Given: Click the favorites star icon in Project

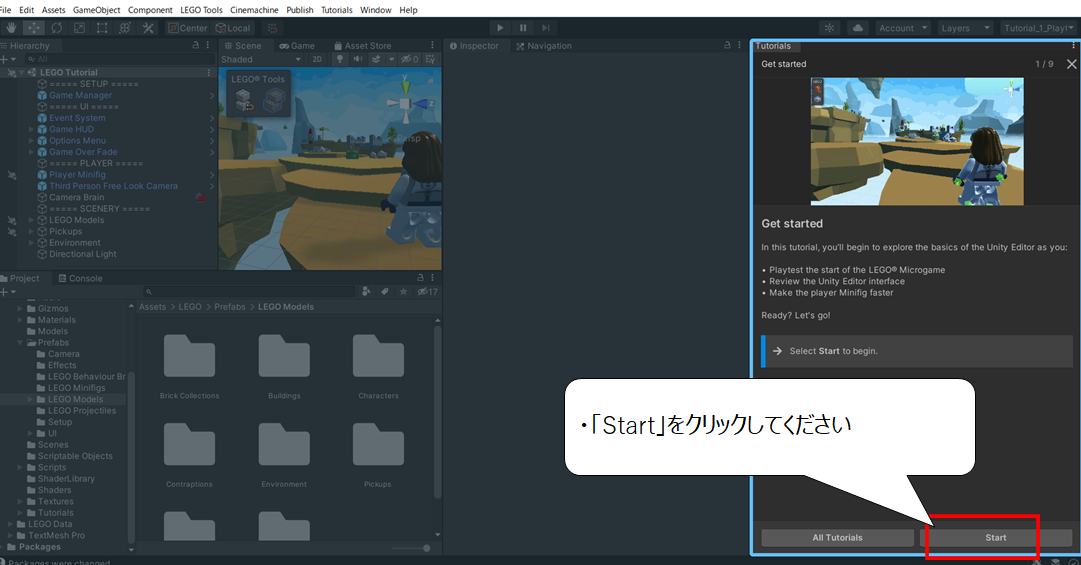Looking at the screenshot, I should 404,291.
